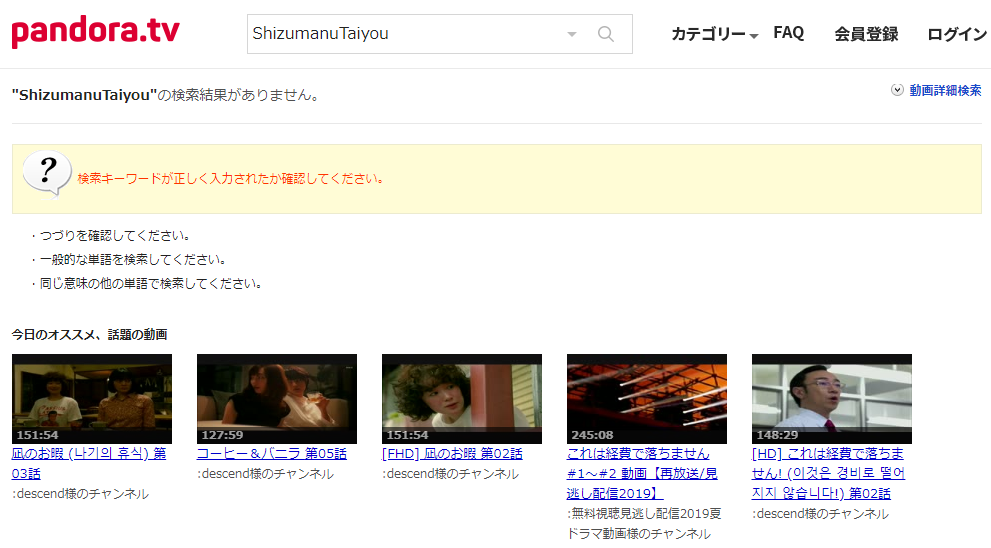The height and width of the screenshot is (548, 991).
Task: Click the 今日のオススメ、話題の動画 heading
Action: coord(89,334)
